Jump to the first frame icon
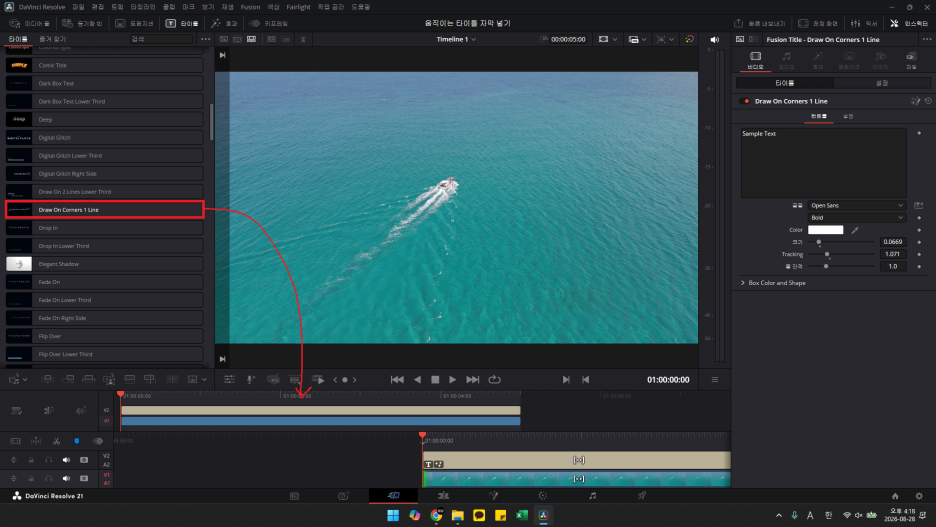The height and width of the screenshot is (527, 936). point(397,380)
